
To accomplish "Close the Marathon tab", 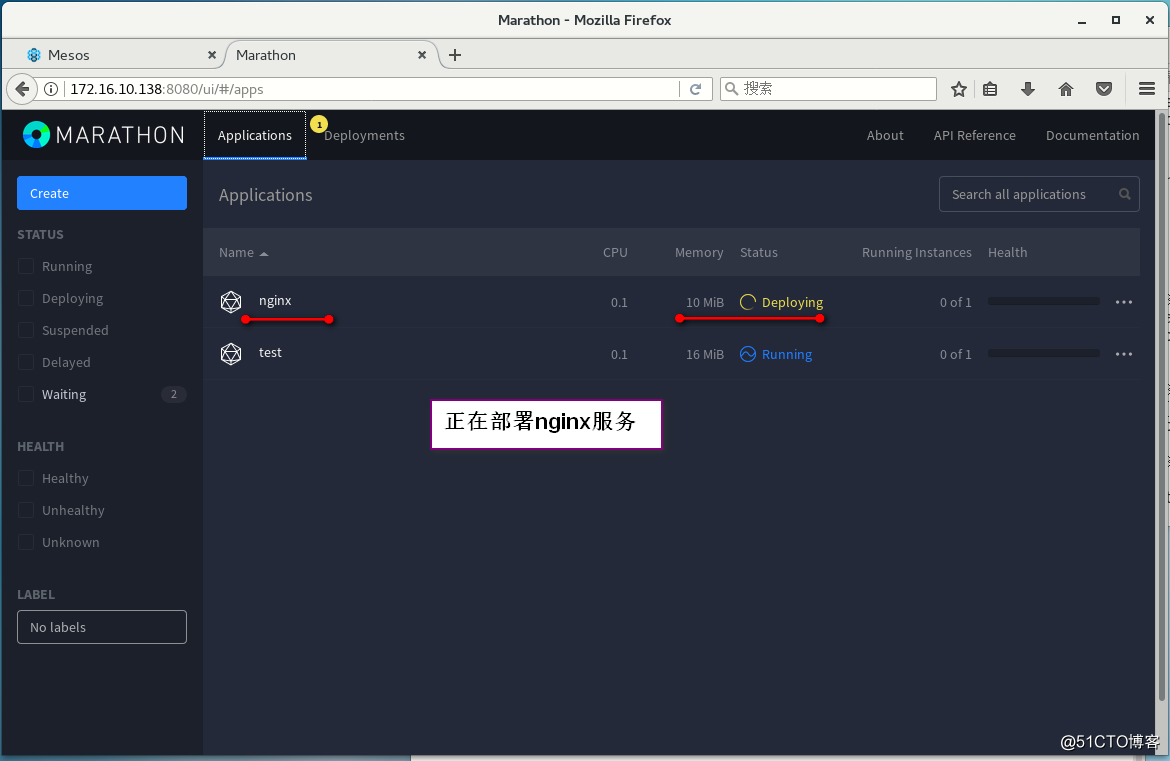I will 422,55.
